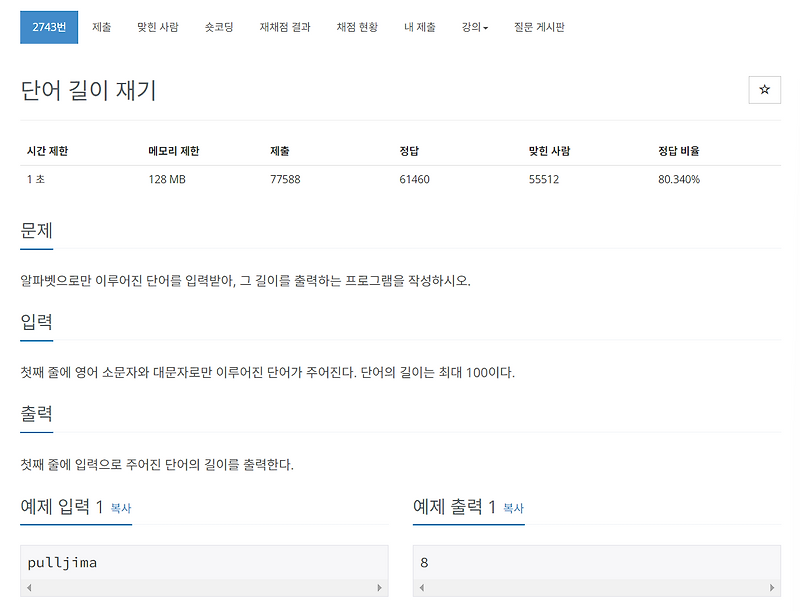
Task: Select the example output value 8
Action: (x=424, y=562)
